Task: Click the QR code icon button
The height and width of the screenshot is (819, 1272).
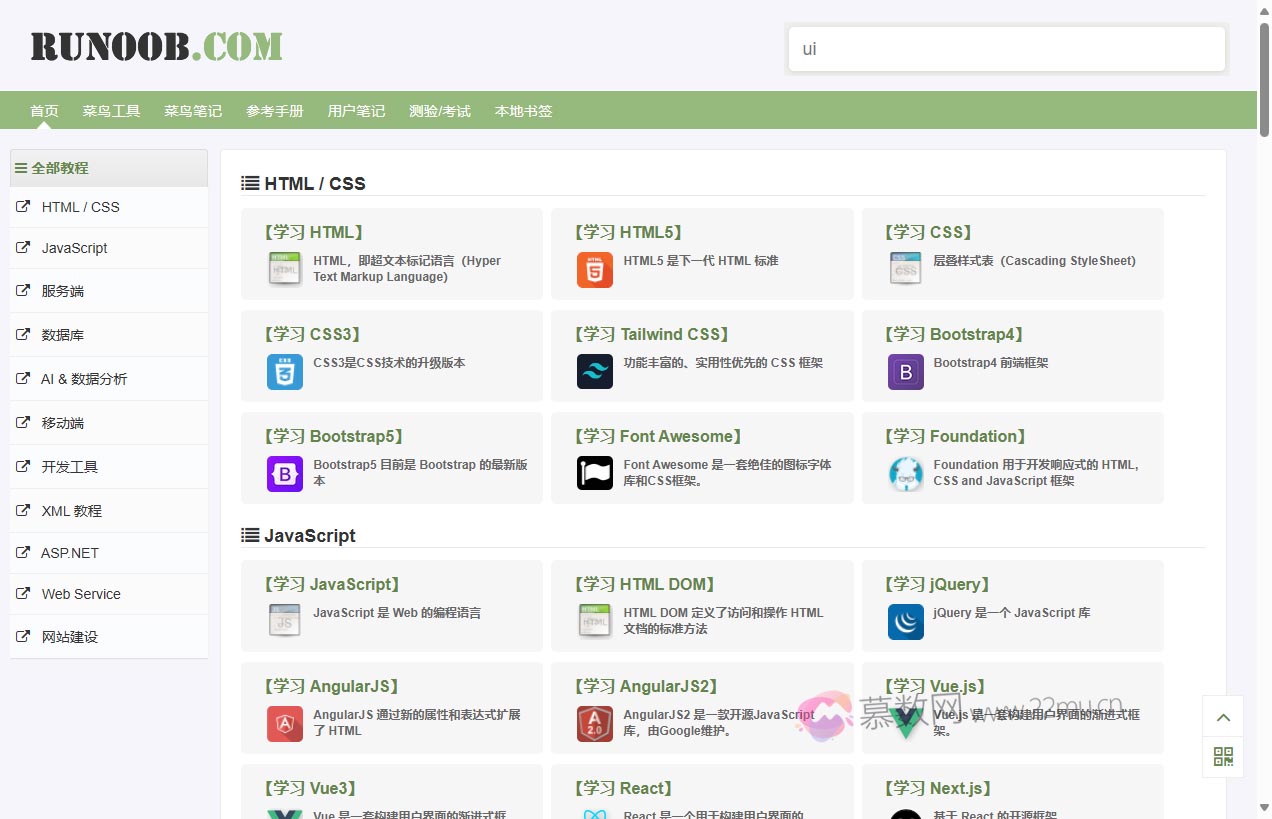Action: [x=1223, y=756]
